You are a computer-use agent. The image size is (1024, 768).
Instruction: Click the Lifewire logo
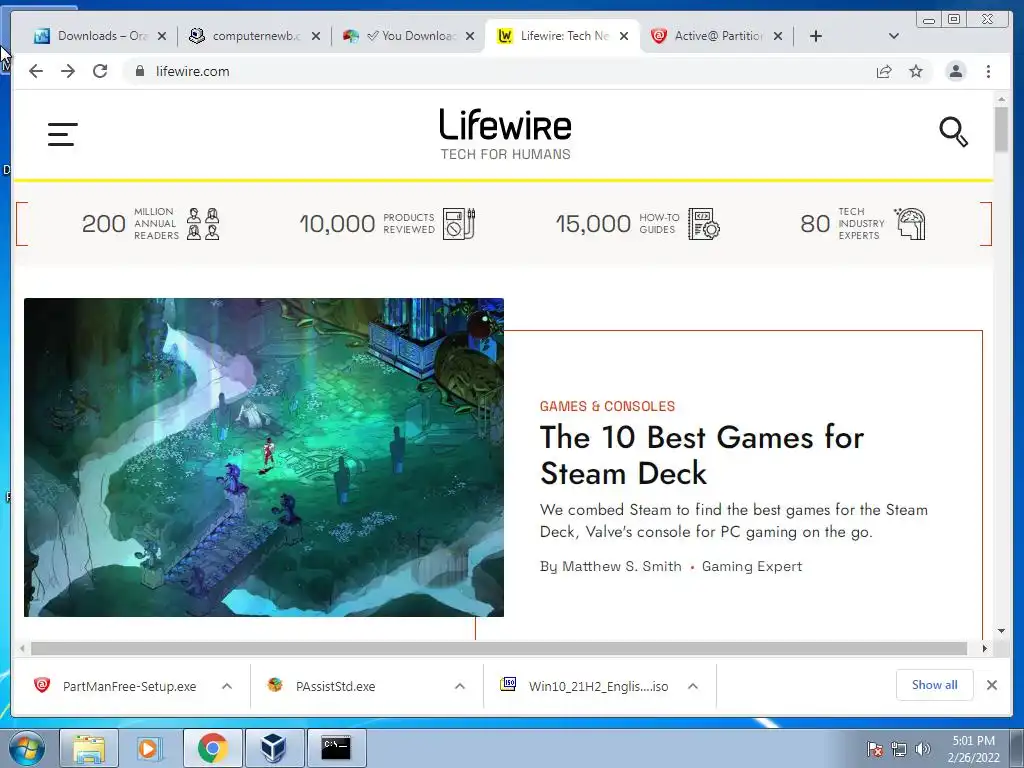coord(505,134)
